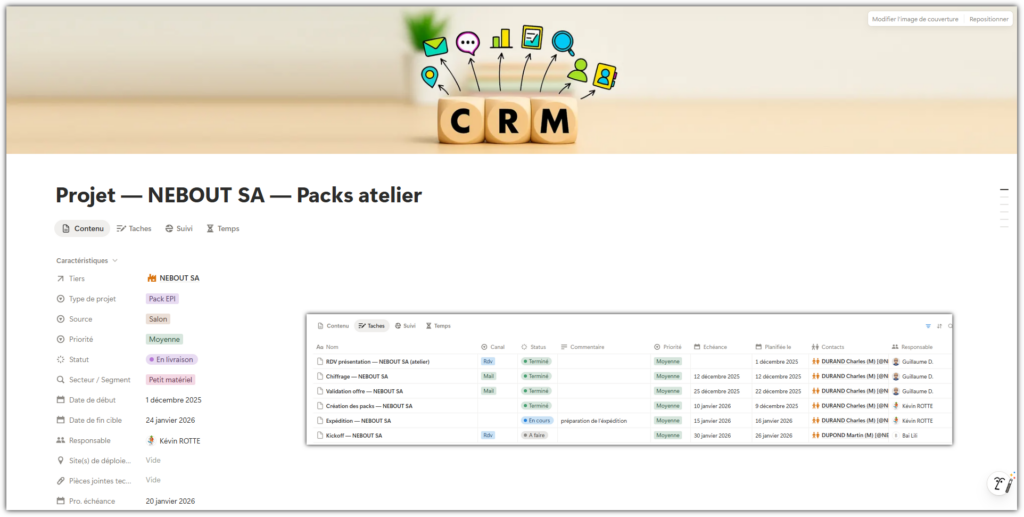1024x517 pixels.
Task: Click the Kévin ROTTE responsable value in properties
Action: coord(173,441)
